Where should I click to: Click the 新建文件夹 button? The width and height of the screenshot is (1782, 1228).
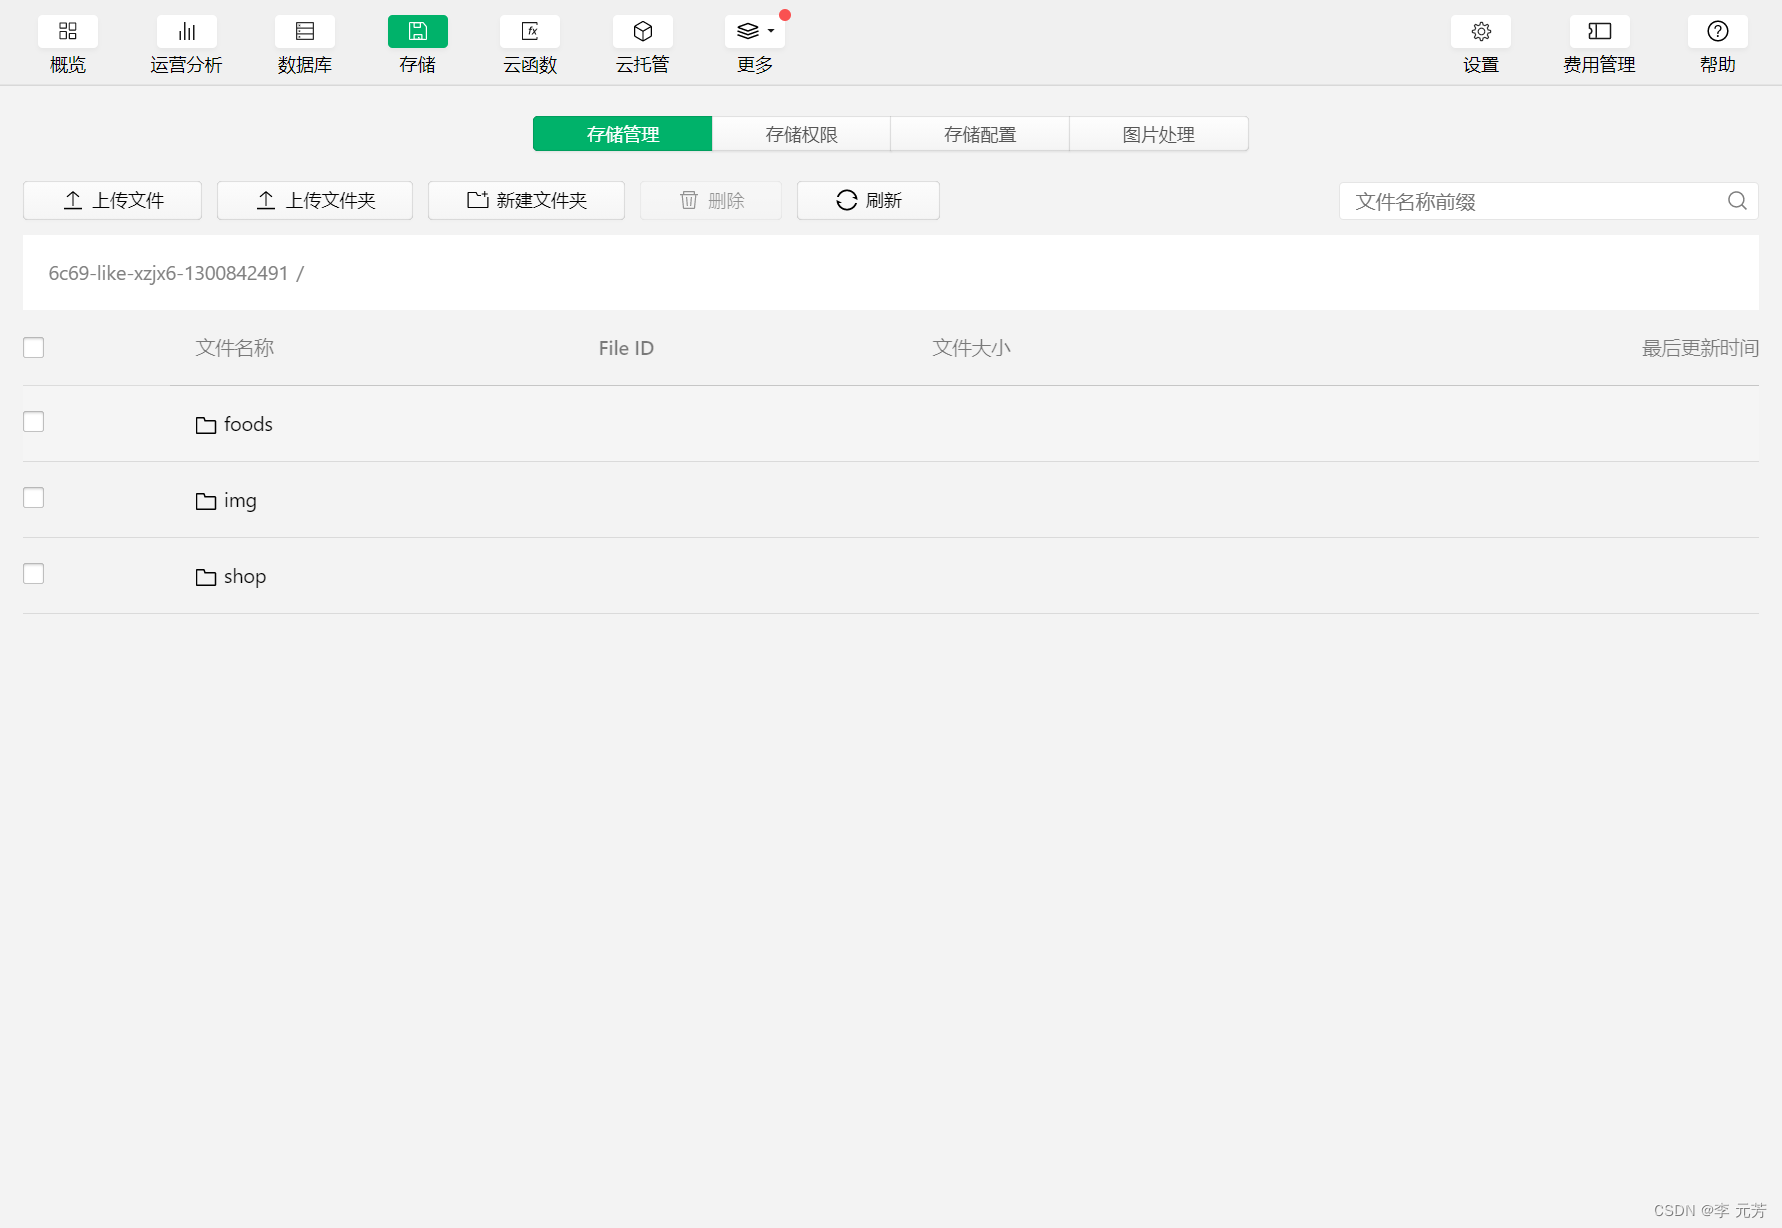point(526,200)
